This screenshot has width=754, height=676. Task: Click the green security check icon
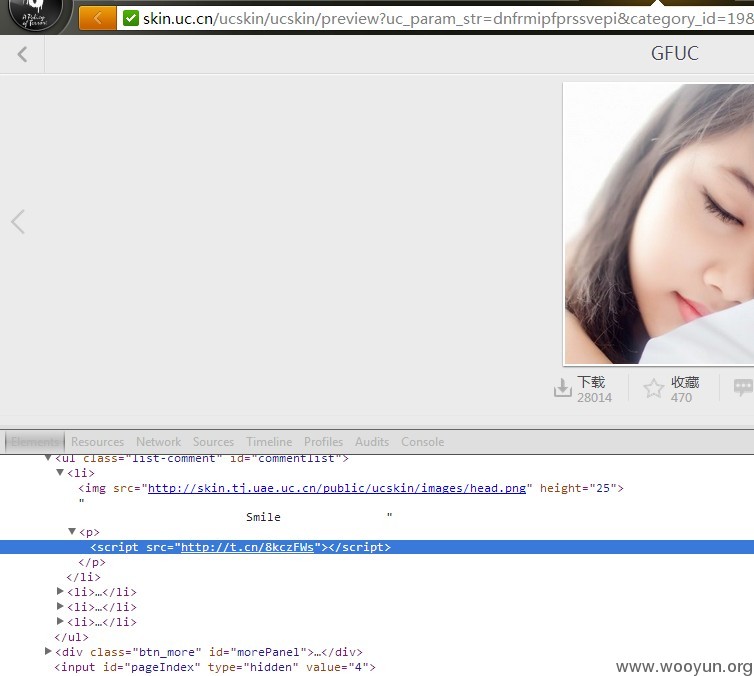tap(130, 18)
